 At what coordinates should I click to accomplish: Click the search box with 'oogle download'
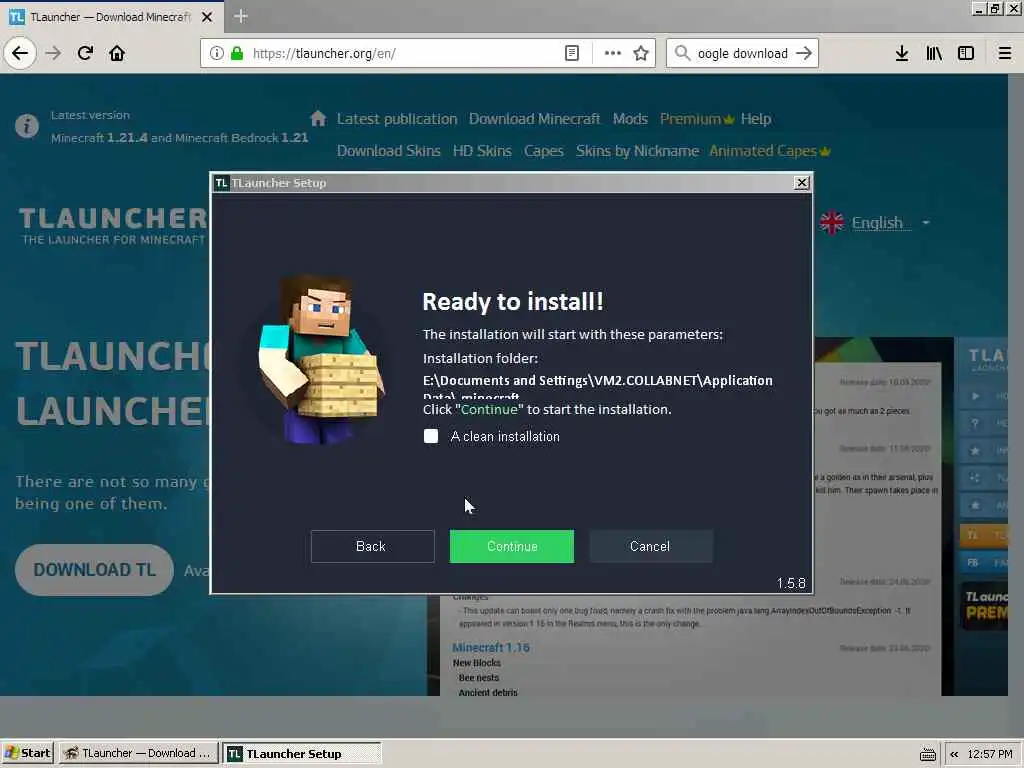tap(743, 53)
